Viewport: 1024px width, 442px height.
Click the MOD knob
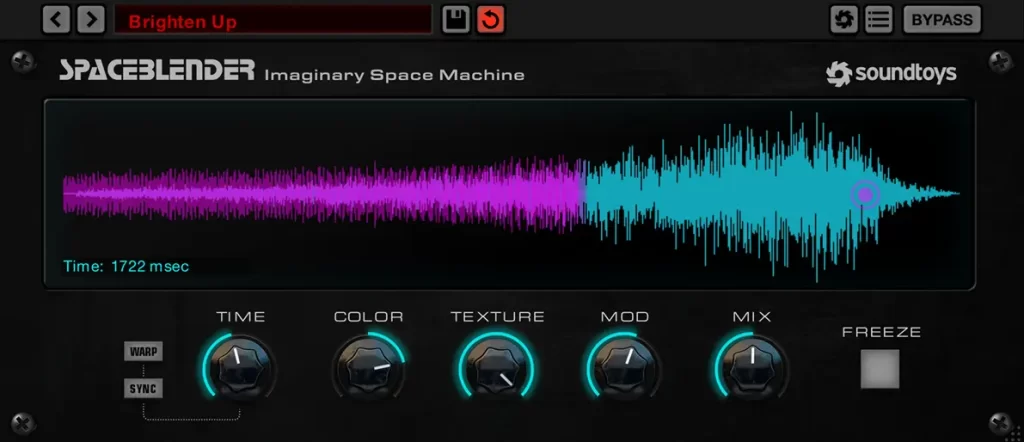coord(624,364)
